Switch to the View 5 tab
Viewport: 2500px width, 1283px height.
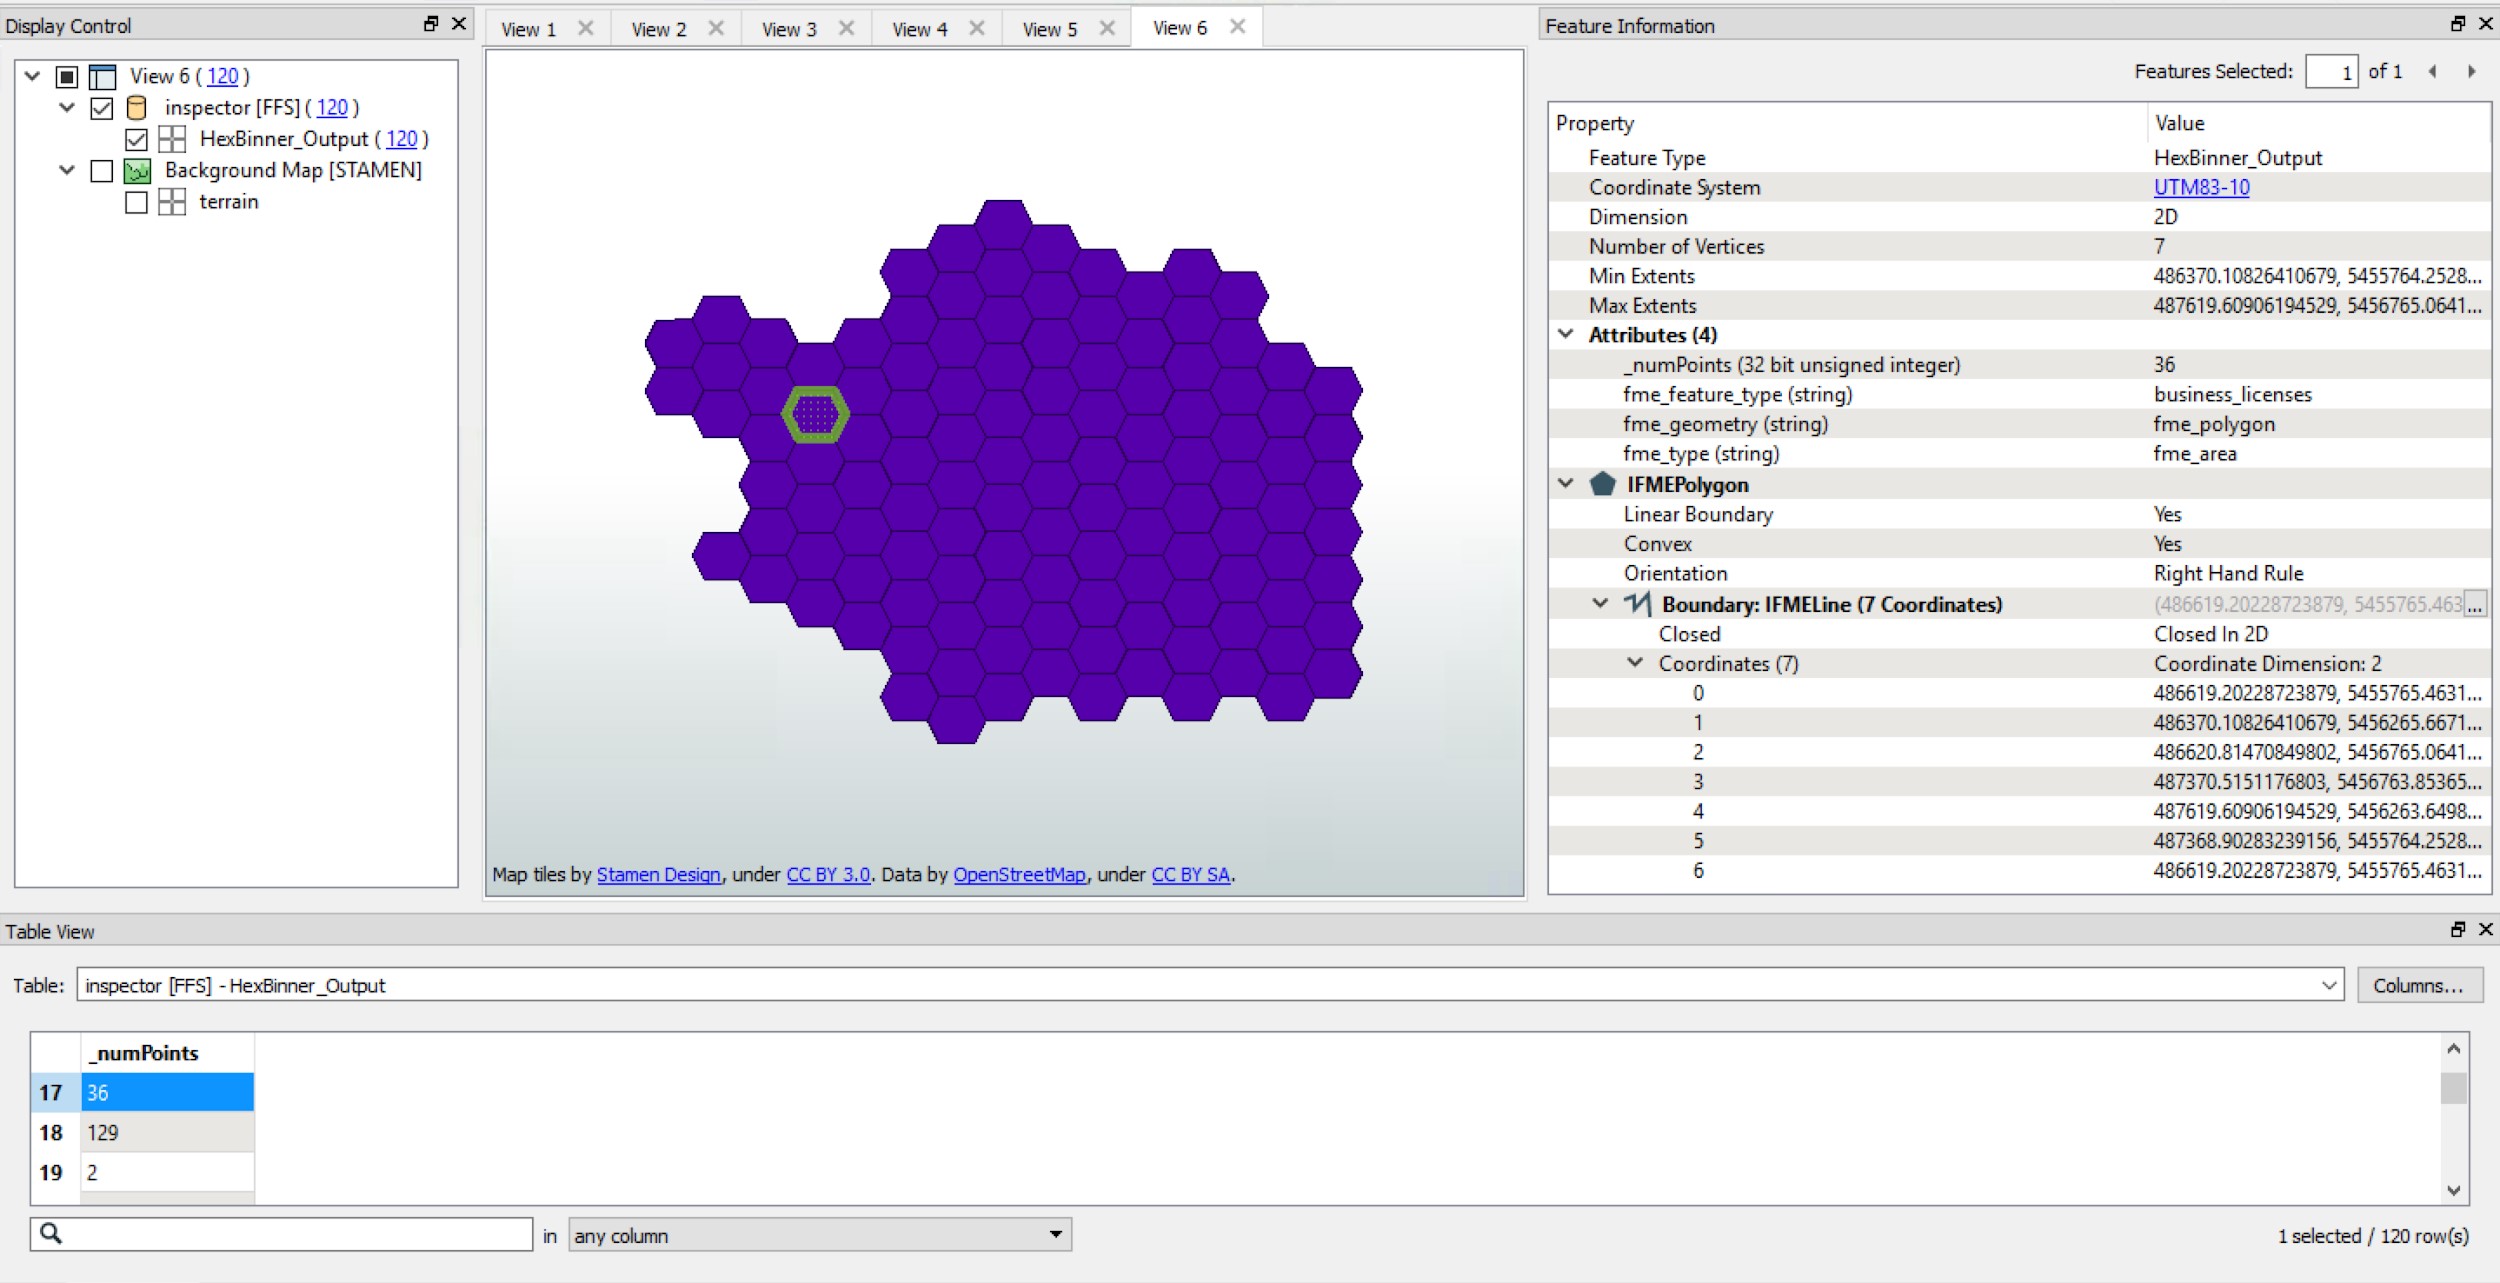coord(1050,29)
